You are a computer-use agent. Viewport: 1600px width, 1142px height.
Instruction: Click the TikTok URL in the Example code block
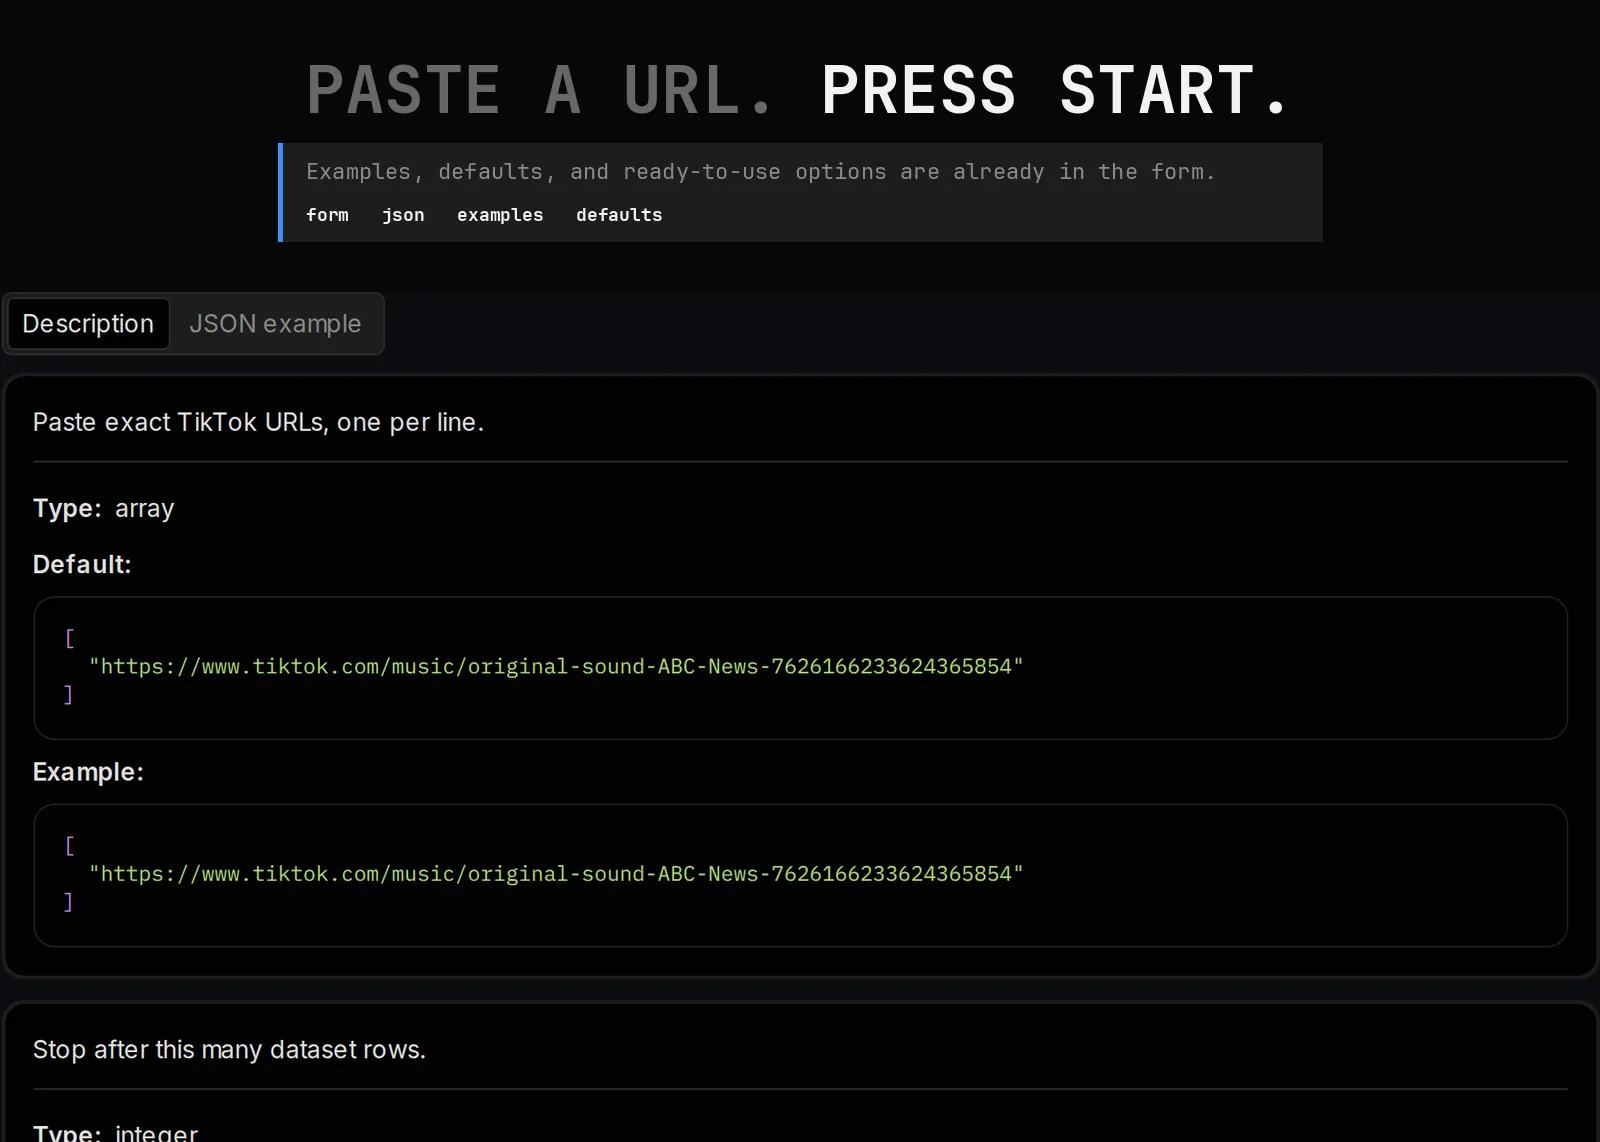tap(556, 874)
